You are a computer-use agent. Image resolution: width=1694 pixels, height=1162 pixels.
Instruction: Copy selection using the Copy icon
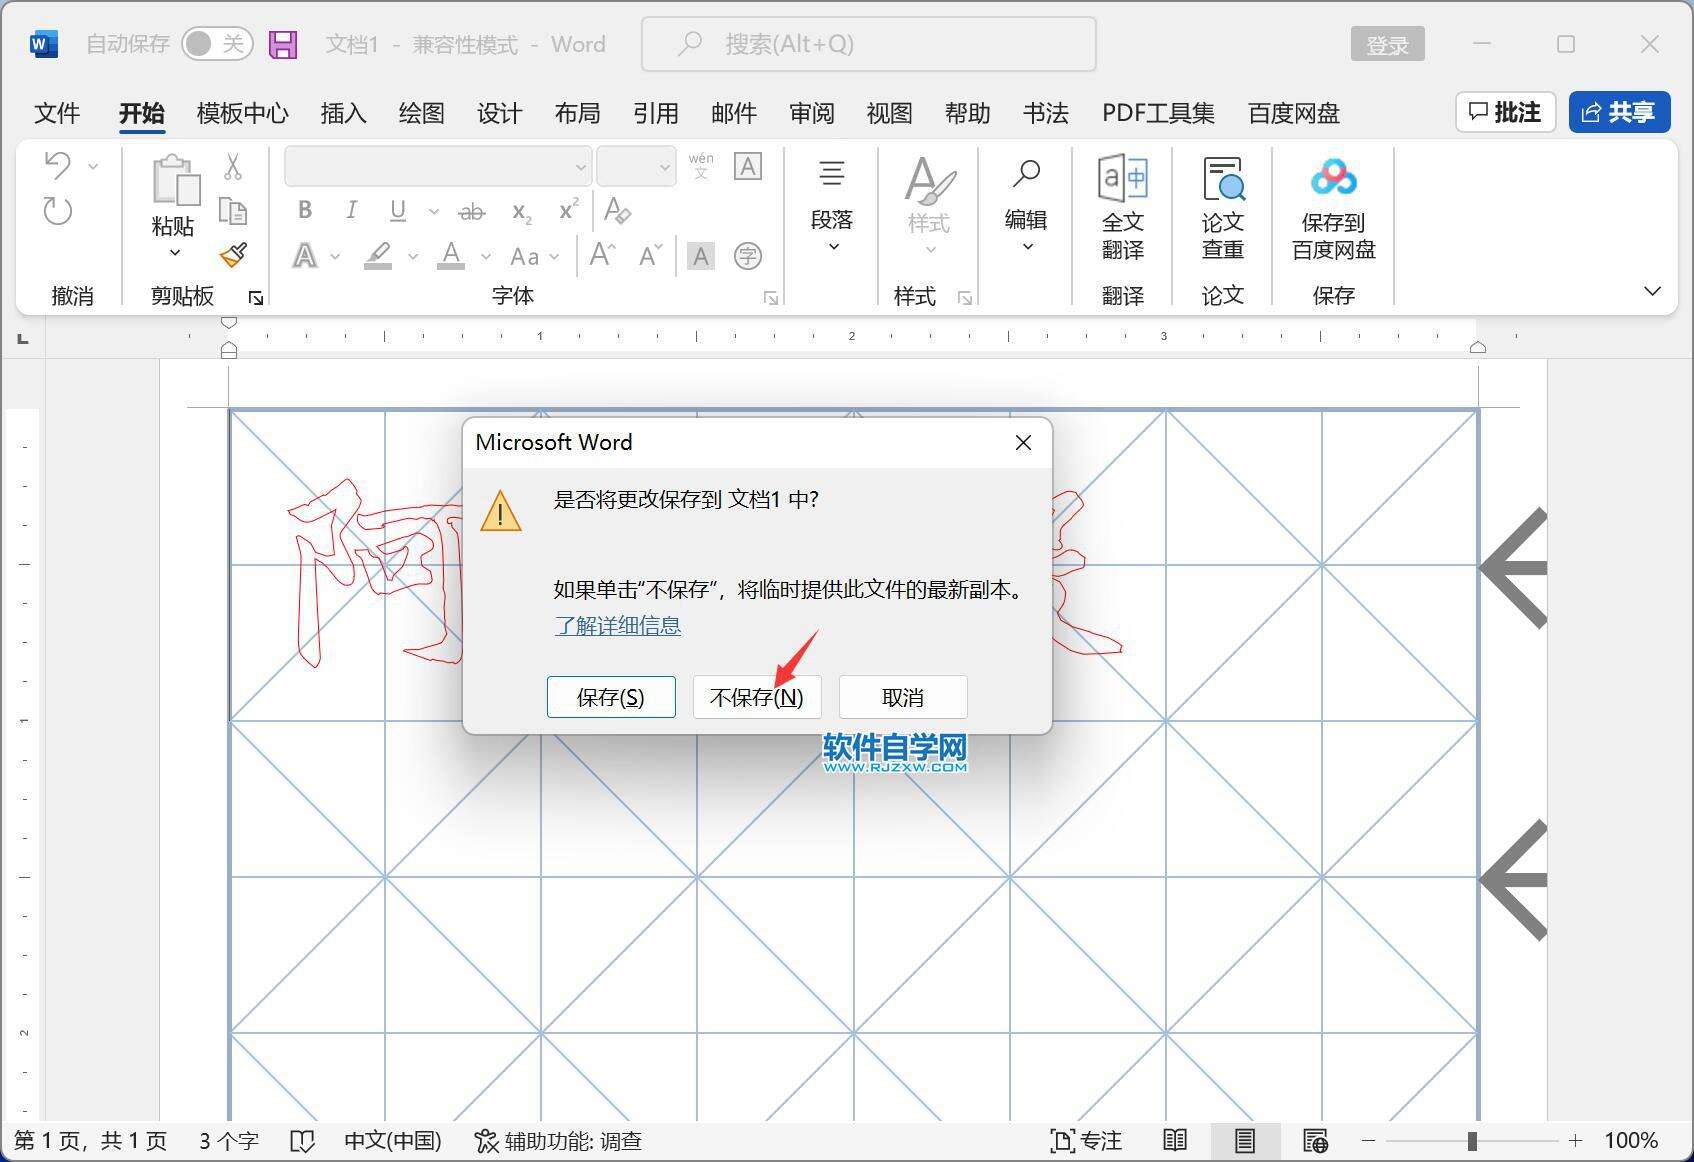233,211
